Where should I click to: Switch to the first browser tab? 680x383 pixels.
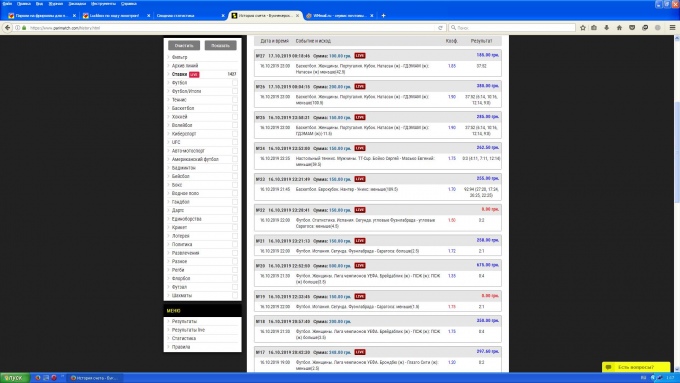(x=42, y=16)
